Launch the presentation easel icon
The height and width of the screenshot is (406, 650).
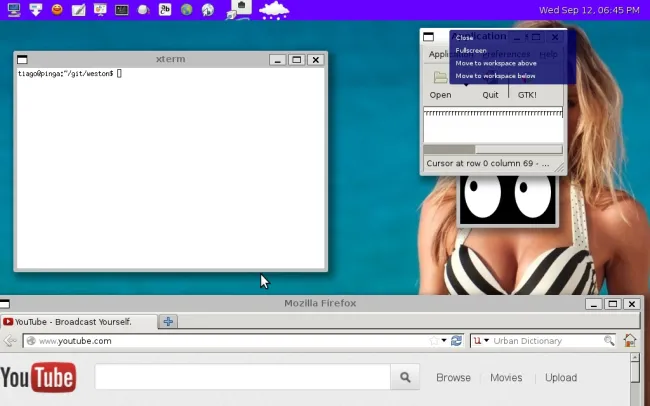pyautogui.click(x=100, y=10)
